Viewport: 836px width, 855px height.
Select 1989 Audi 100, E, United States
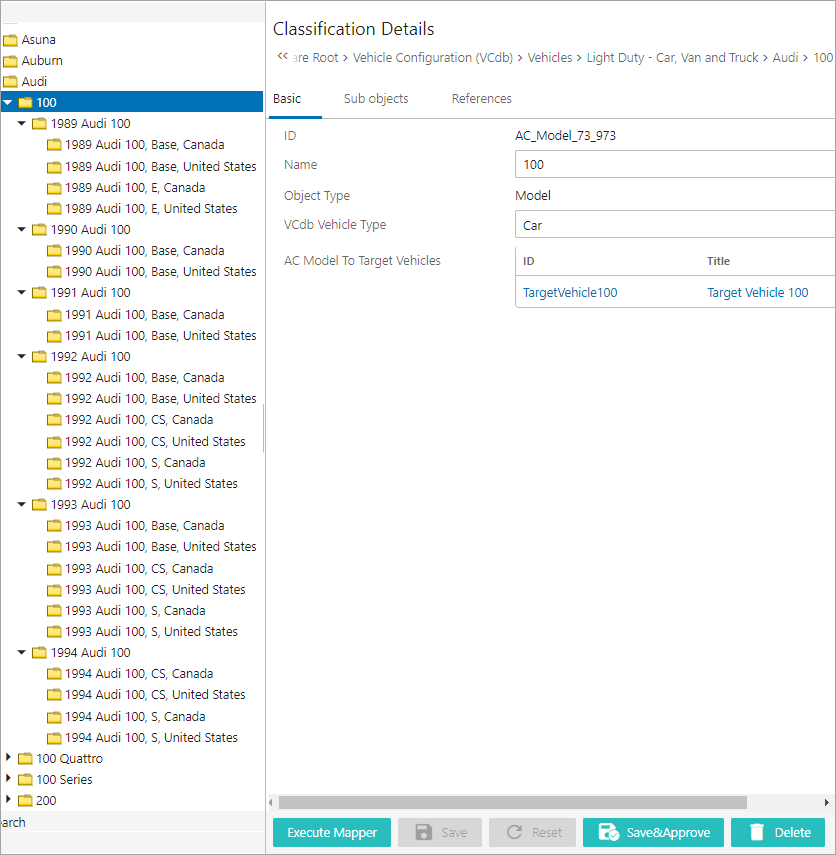[151, 209]
